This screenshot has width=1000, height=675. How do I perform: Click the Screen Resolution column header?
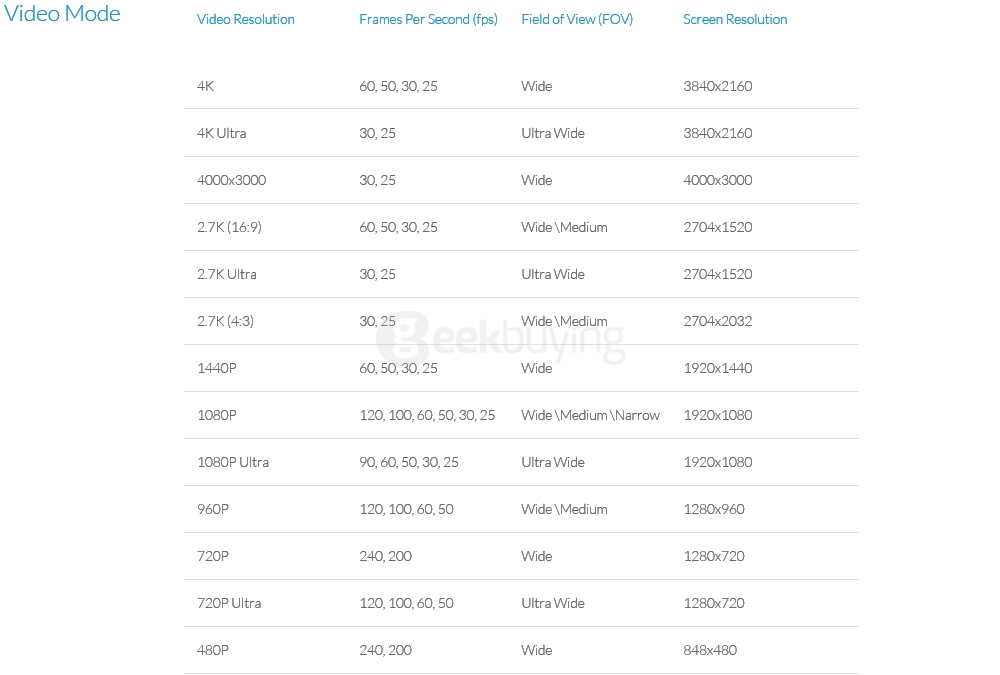click(735, 19)
